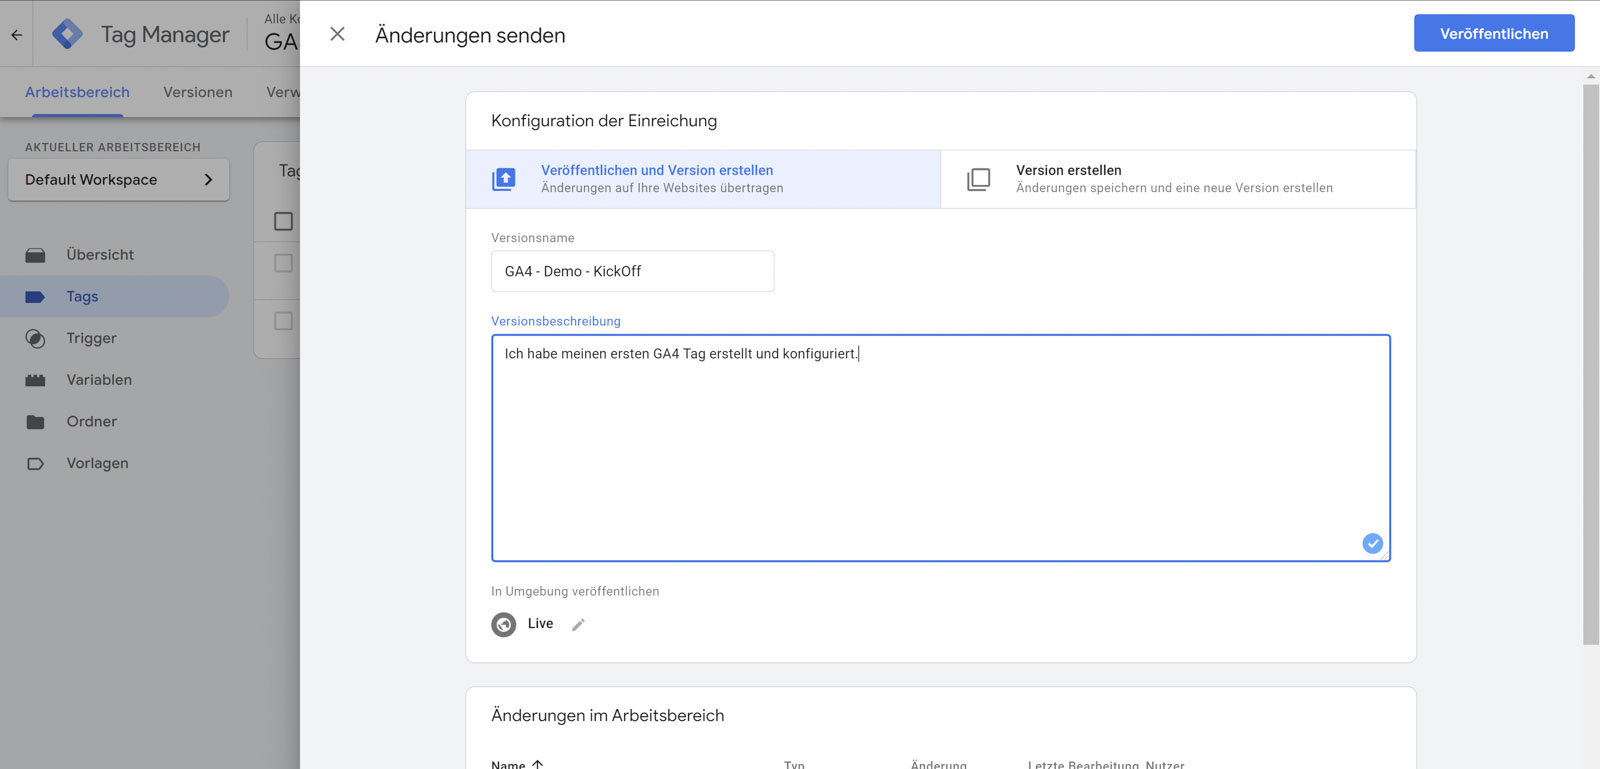Image resolution: width=1600 pixels, height=769 pixels.
Task: Toggle the first tag row checkbox
Action: tap(284, 263)
